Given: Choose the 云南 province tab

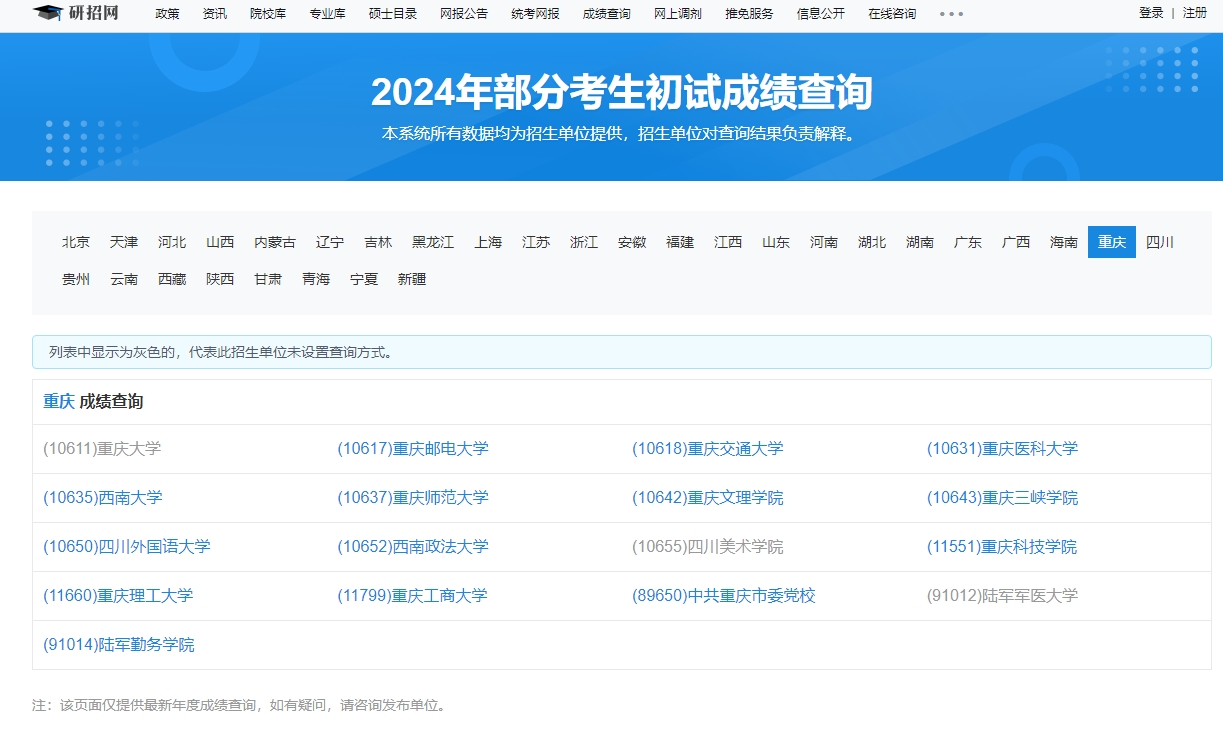Looking at the screenshot, I should [124, 279].
